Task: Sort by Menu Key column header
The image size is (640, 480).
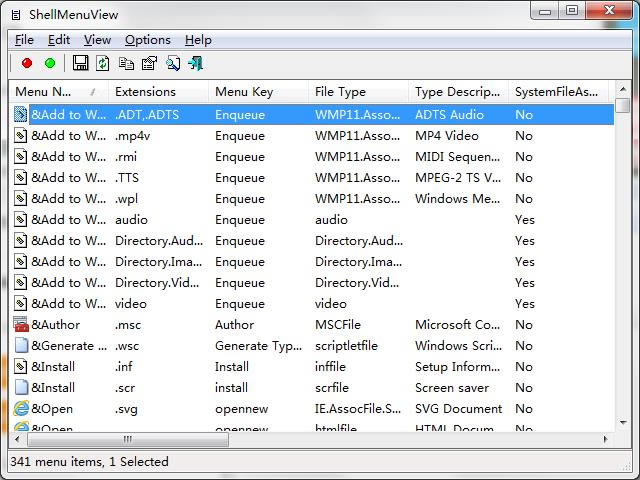Action: click(258, 92)
